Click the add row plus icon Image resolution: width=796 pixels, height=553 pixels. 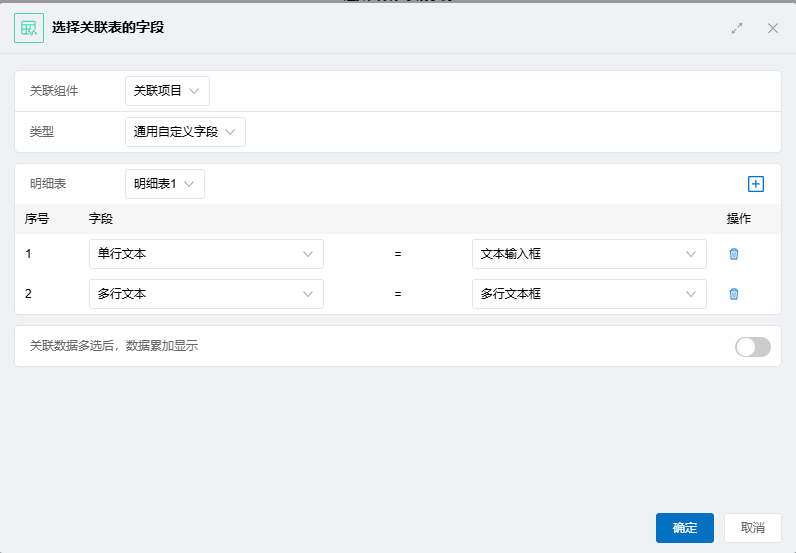[755, 184]
